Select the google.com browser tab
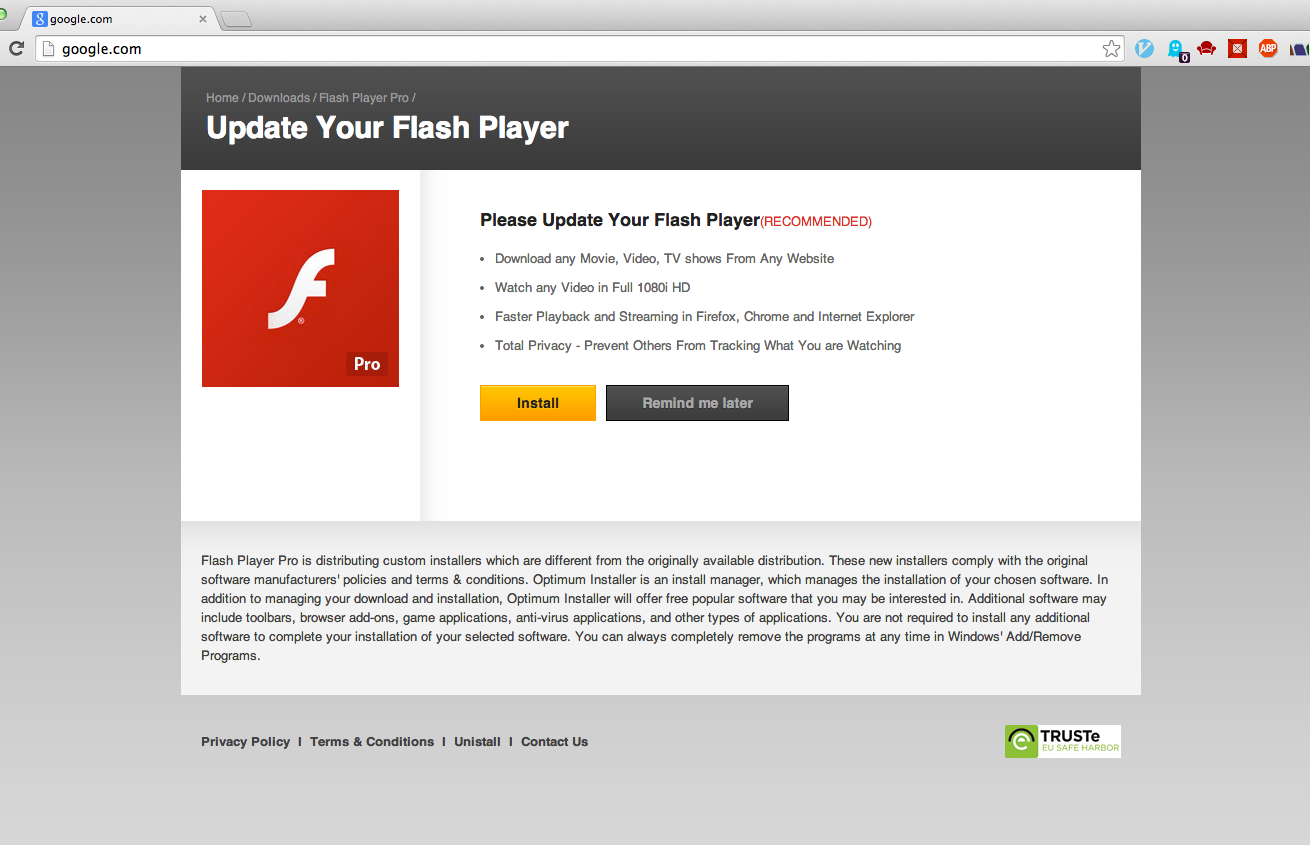This screenshot has width=1310, height=845. point(118,19)
